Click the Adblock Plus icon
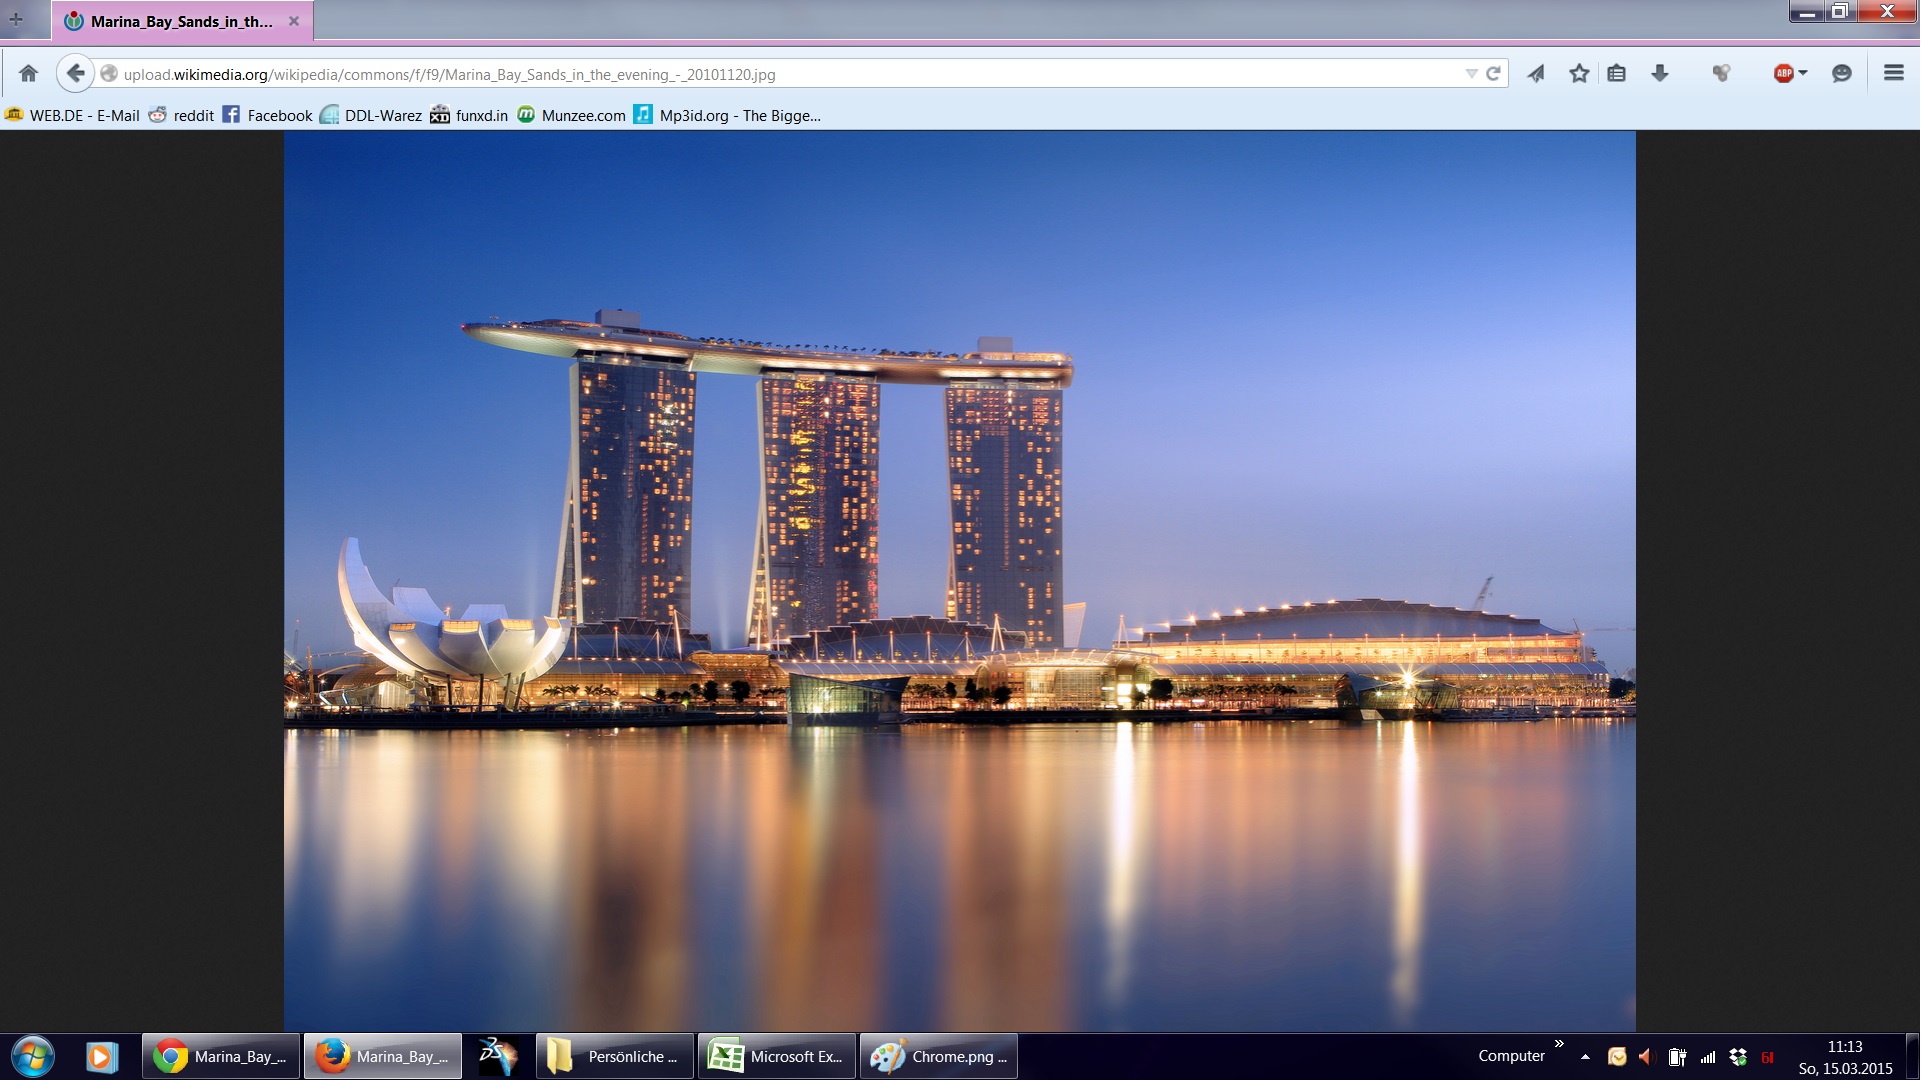 (1783, 73)
